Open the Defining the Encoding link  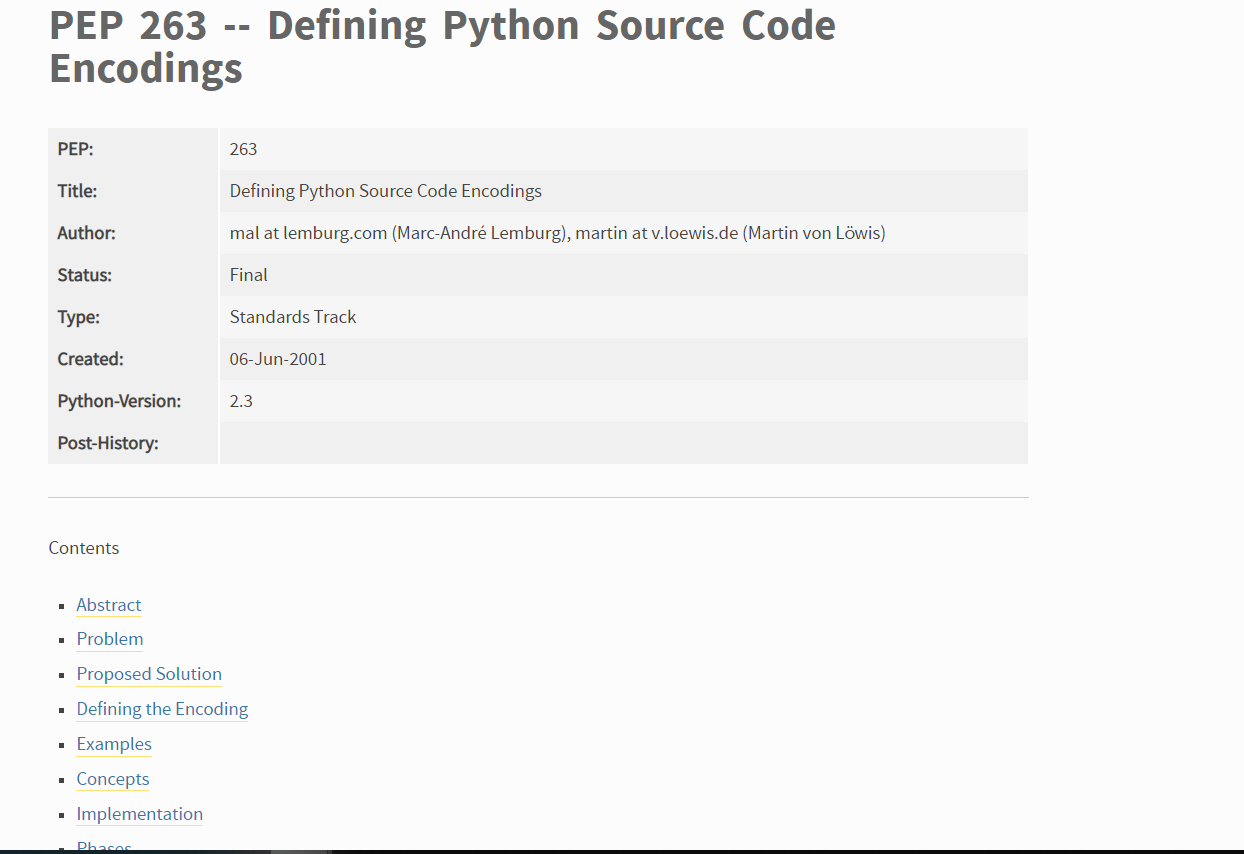[162, 709]
